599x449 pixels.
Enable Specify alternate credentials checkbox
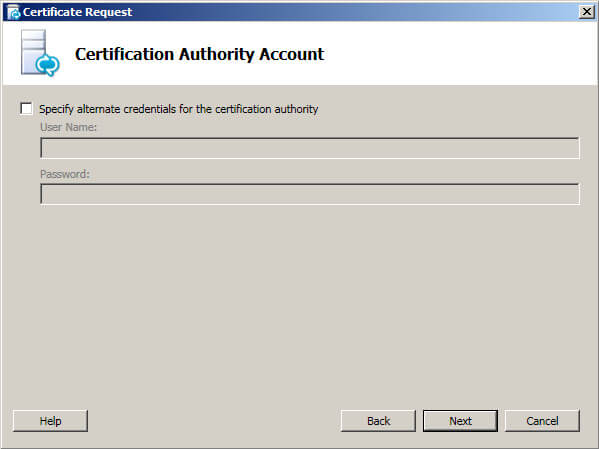point(26,109)
